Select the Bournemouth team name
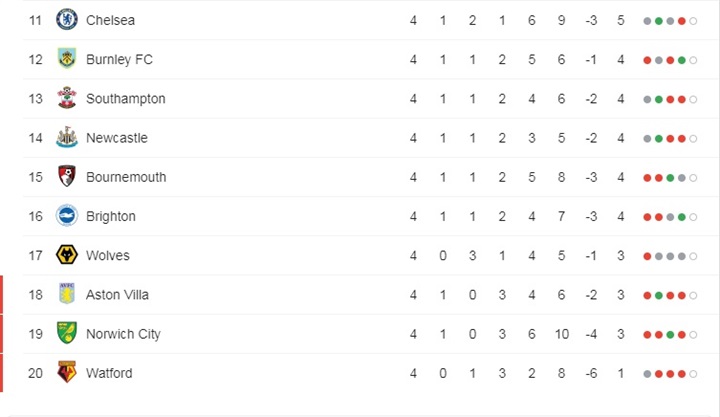 126,177
